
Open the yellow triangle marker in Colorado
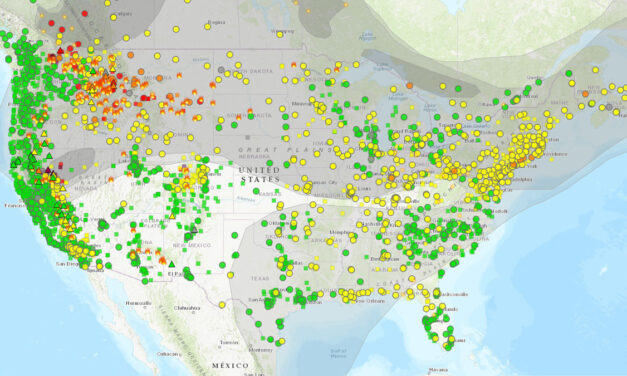tap(172, 216)
